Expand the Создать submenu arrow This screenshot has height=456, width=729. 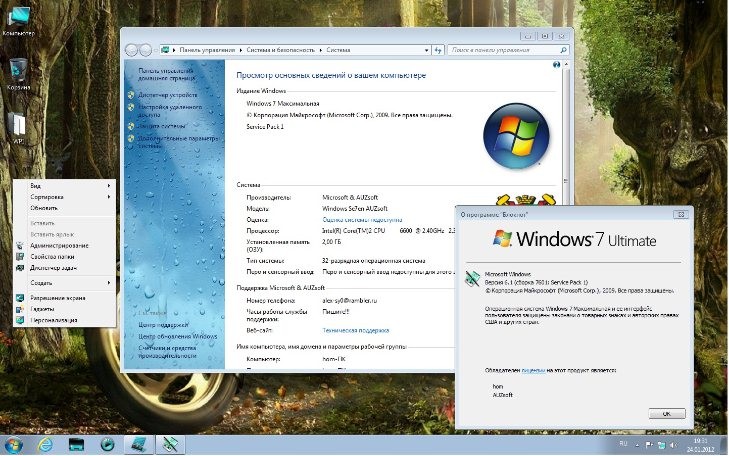pos(109,283)
